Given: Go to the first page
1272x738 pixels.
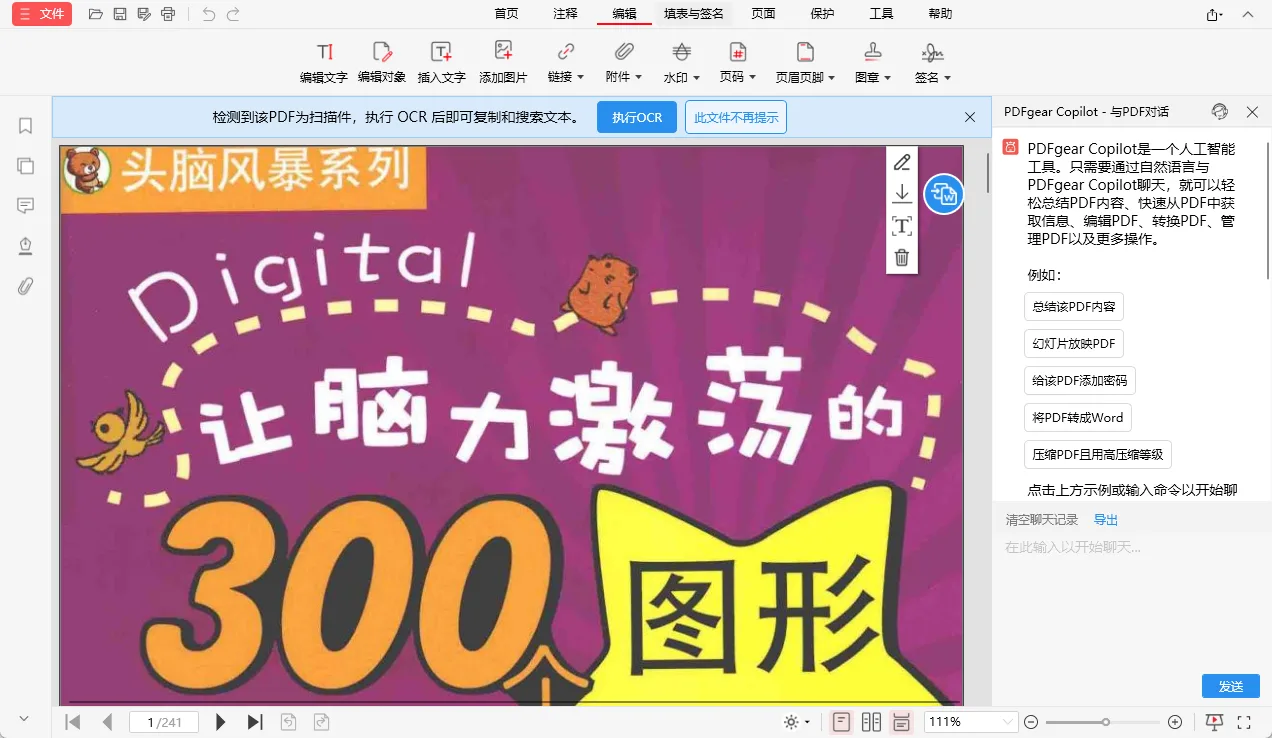Looking at the screenshot, I should coord(72,722).
